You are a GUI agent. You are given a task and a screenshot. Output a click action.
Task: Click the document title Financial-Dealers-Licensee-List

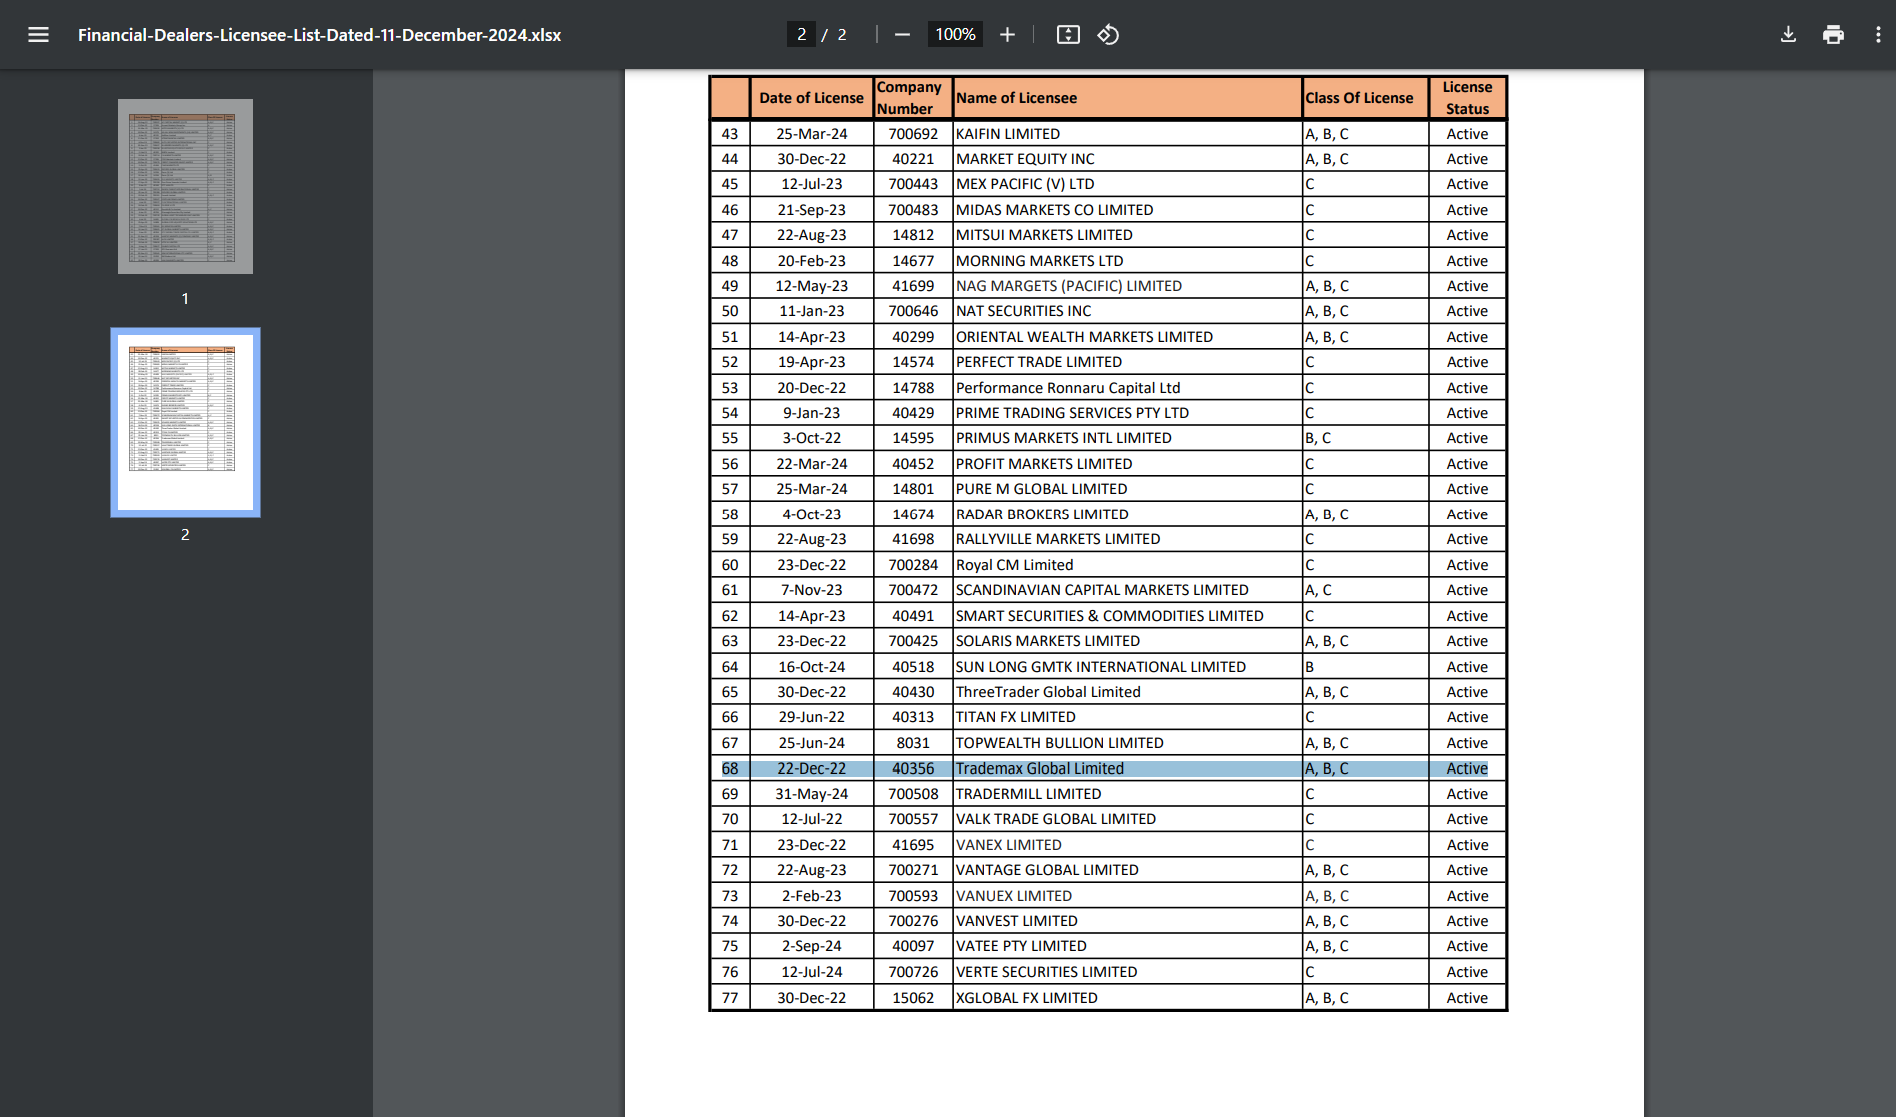click(x=319, y=35)
